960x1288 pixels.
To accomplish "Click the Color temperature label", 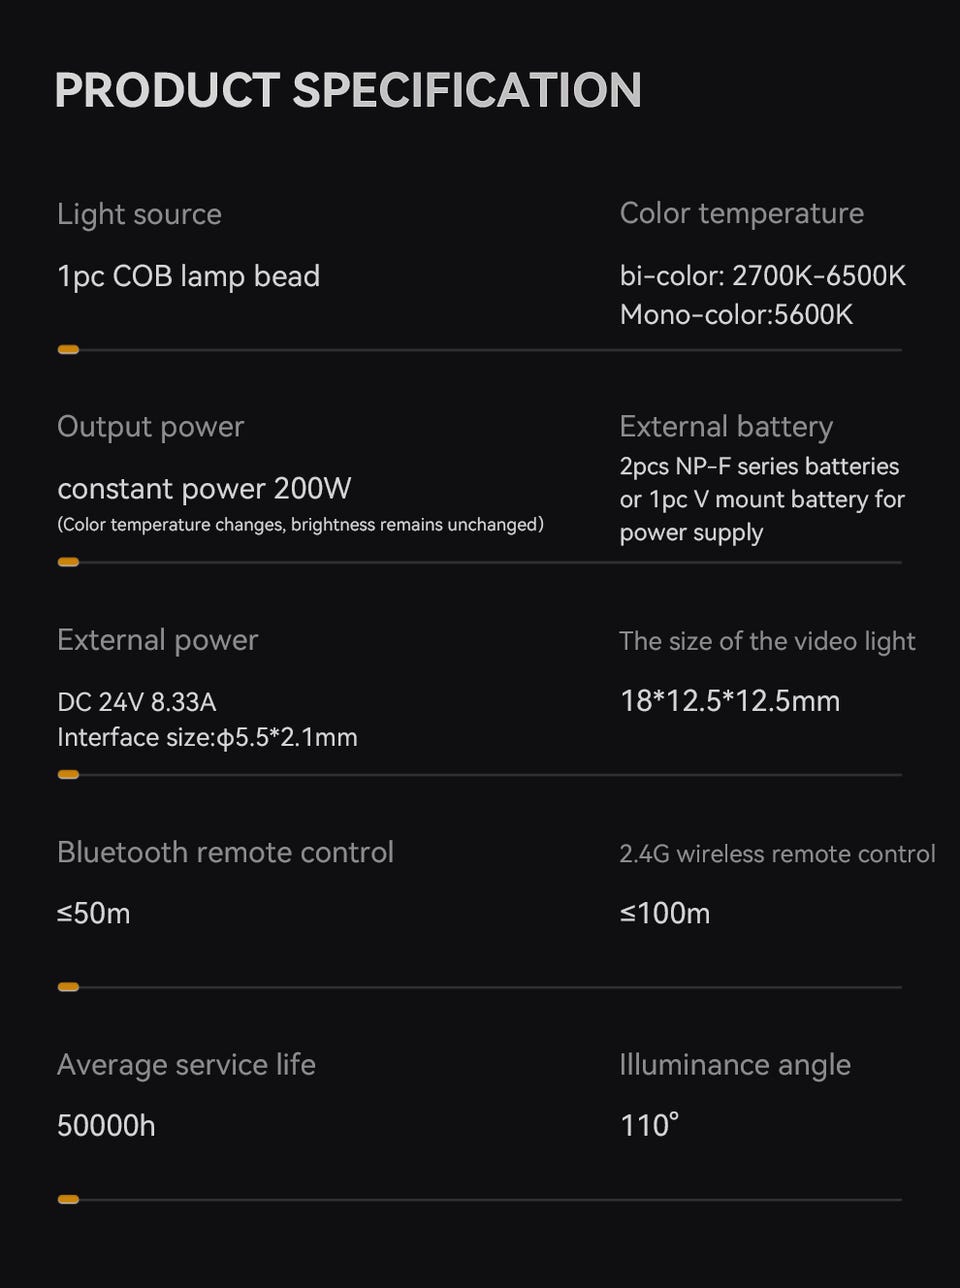I will (741, 213).
